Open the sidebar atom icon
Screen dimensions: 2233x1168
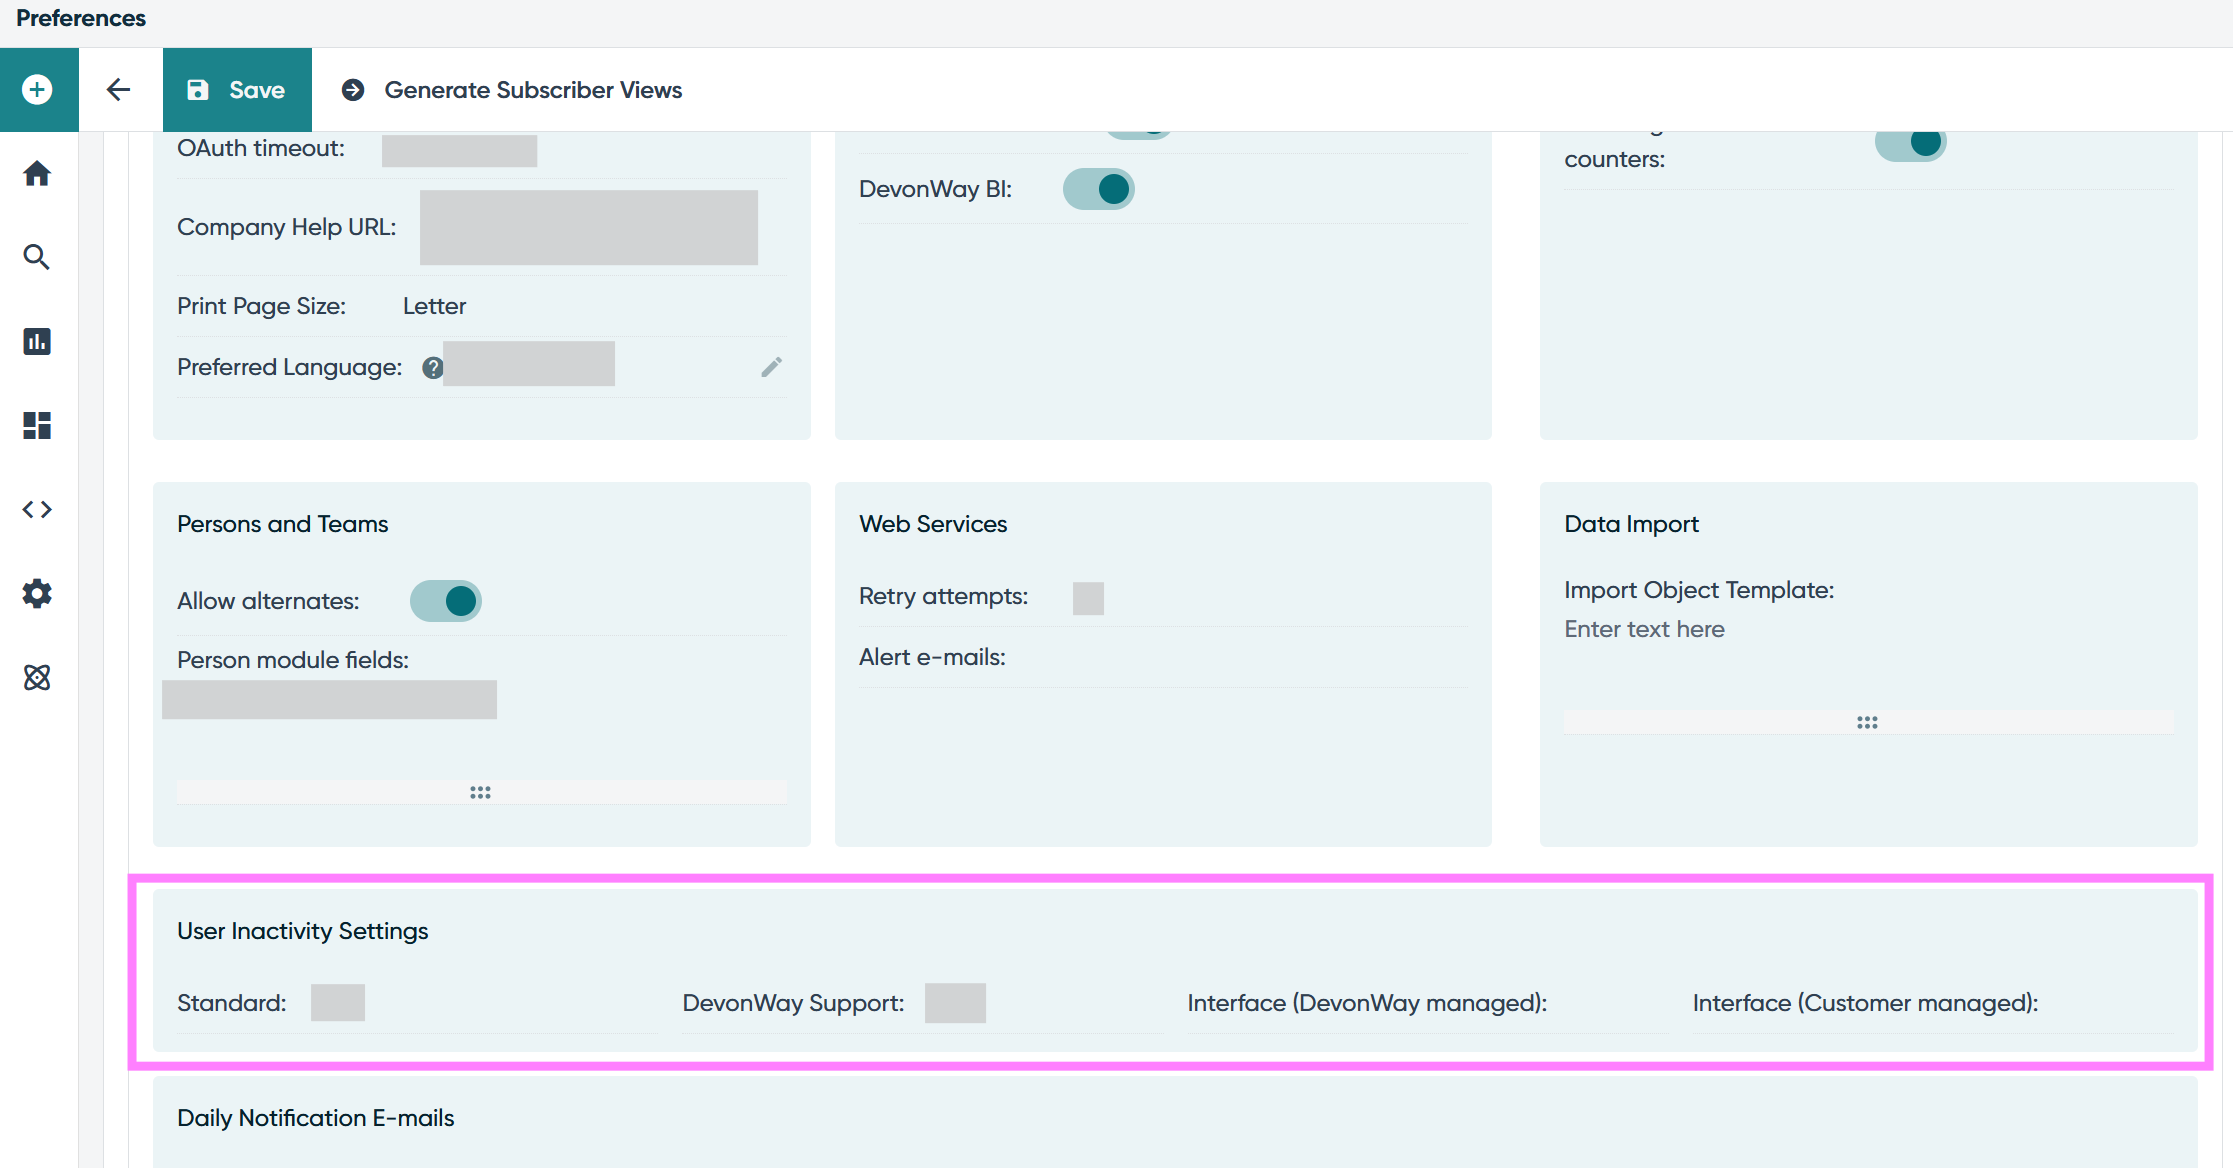coord(37,677)
